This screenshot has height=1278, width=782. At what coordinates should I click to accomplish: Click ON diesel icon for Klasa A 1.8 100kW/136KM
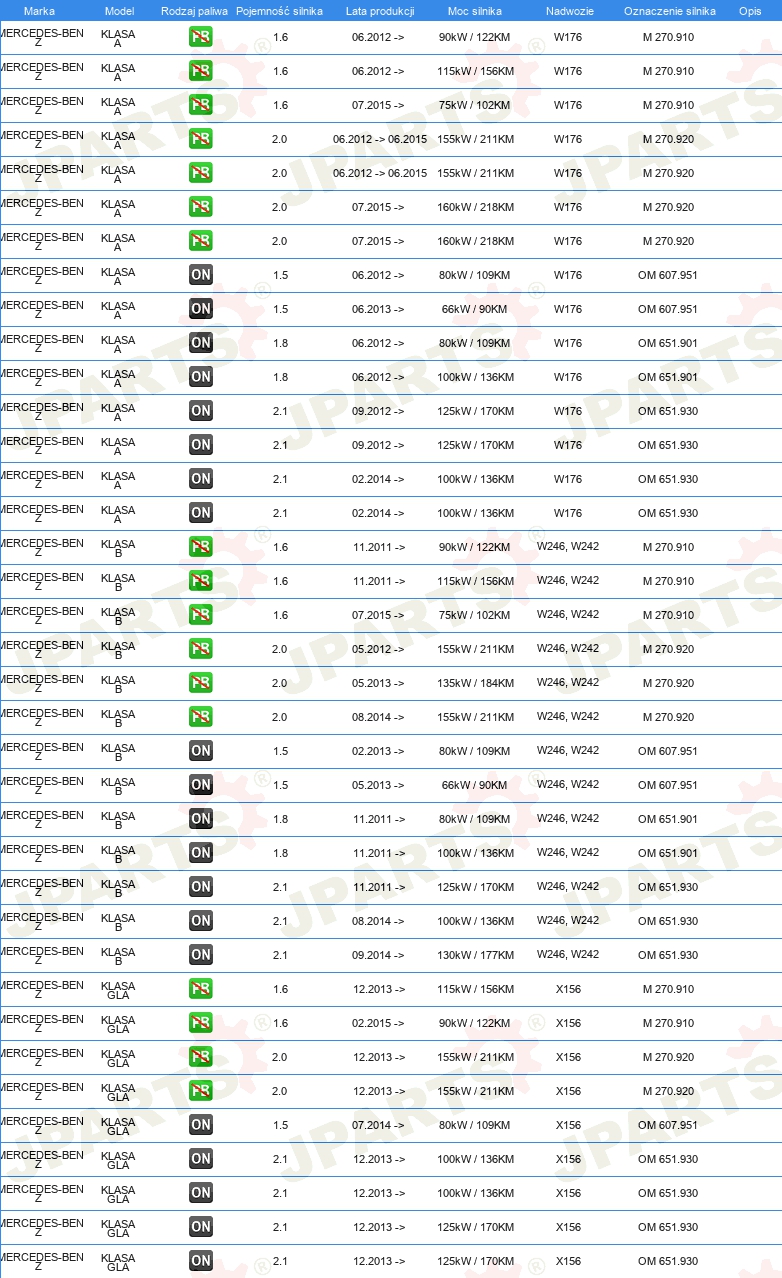(201, 377)
